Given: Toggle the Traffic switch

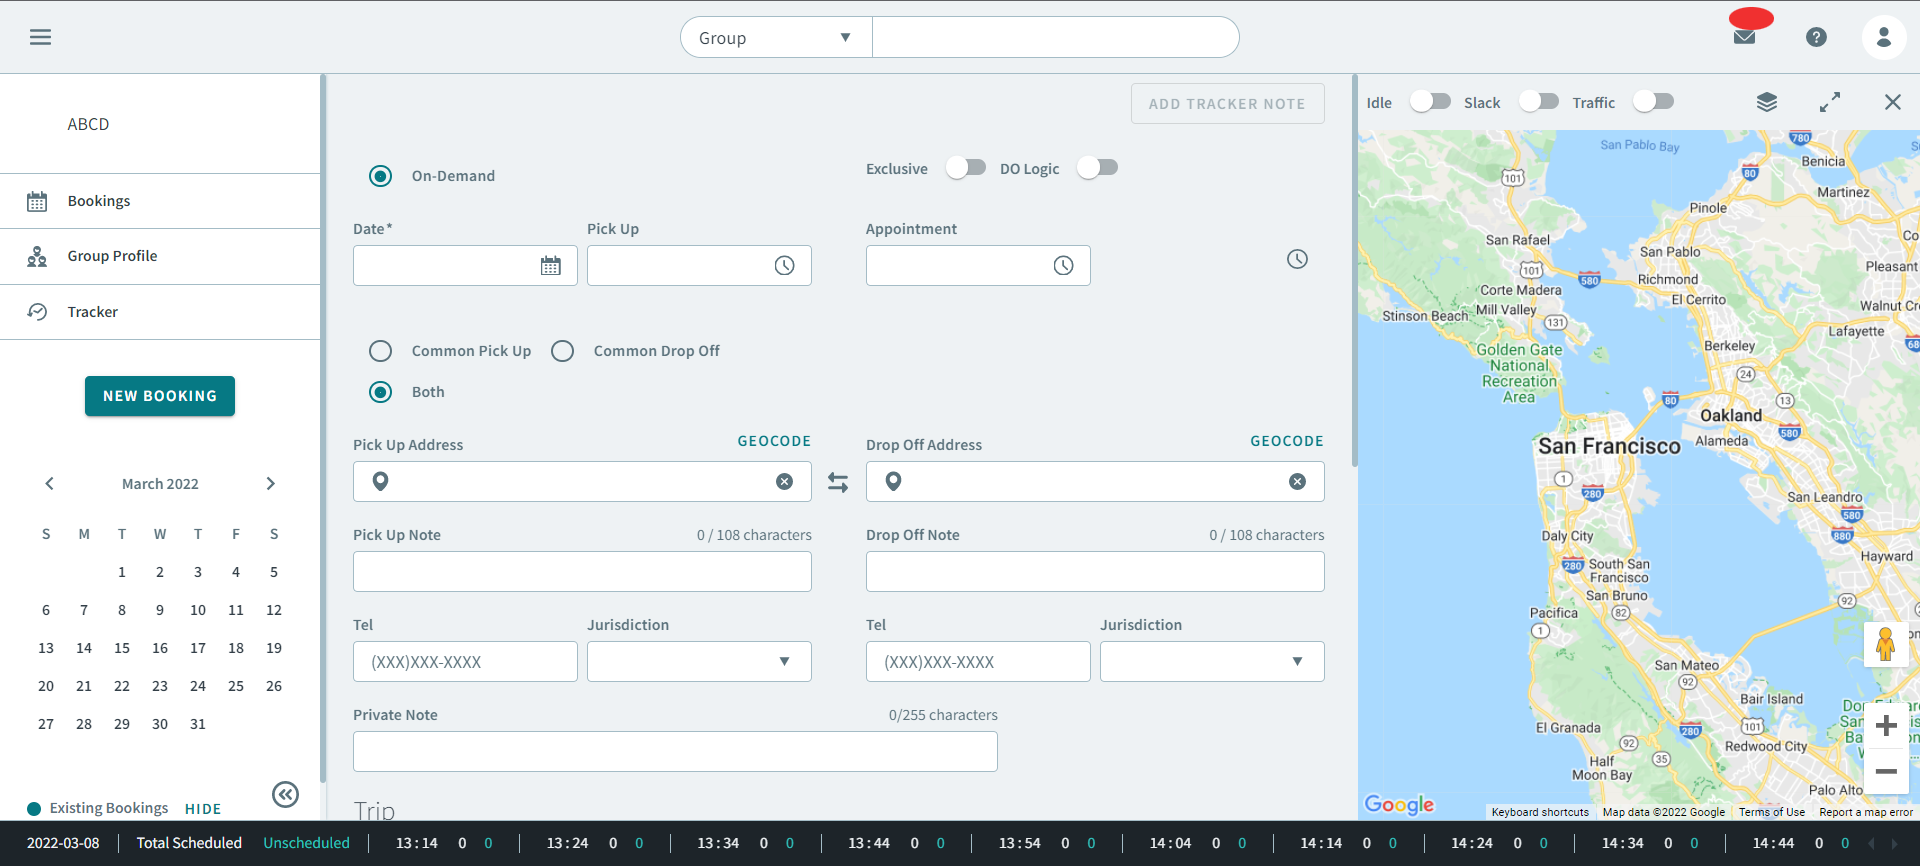Looking at the screenshot, I should 1653,102.
